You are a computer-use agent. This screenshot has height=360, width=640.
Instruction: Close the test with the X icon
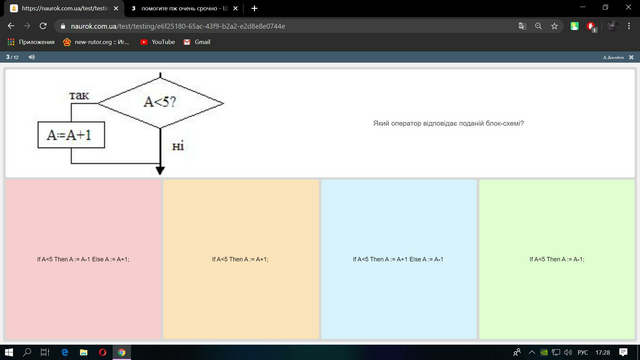point(631,58)
